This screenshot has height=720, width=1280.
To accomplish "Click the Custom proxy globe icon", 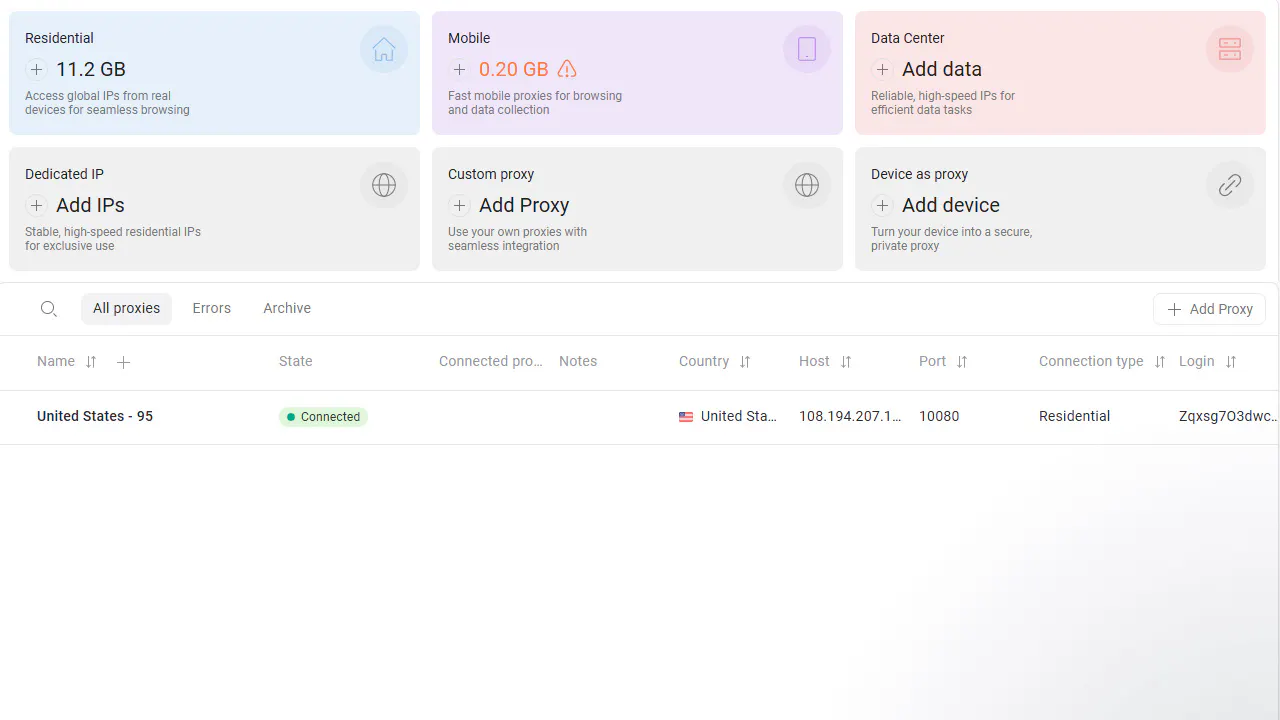I will (807, 185).
